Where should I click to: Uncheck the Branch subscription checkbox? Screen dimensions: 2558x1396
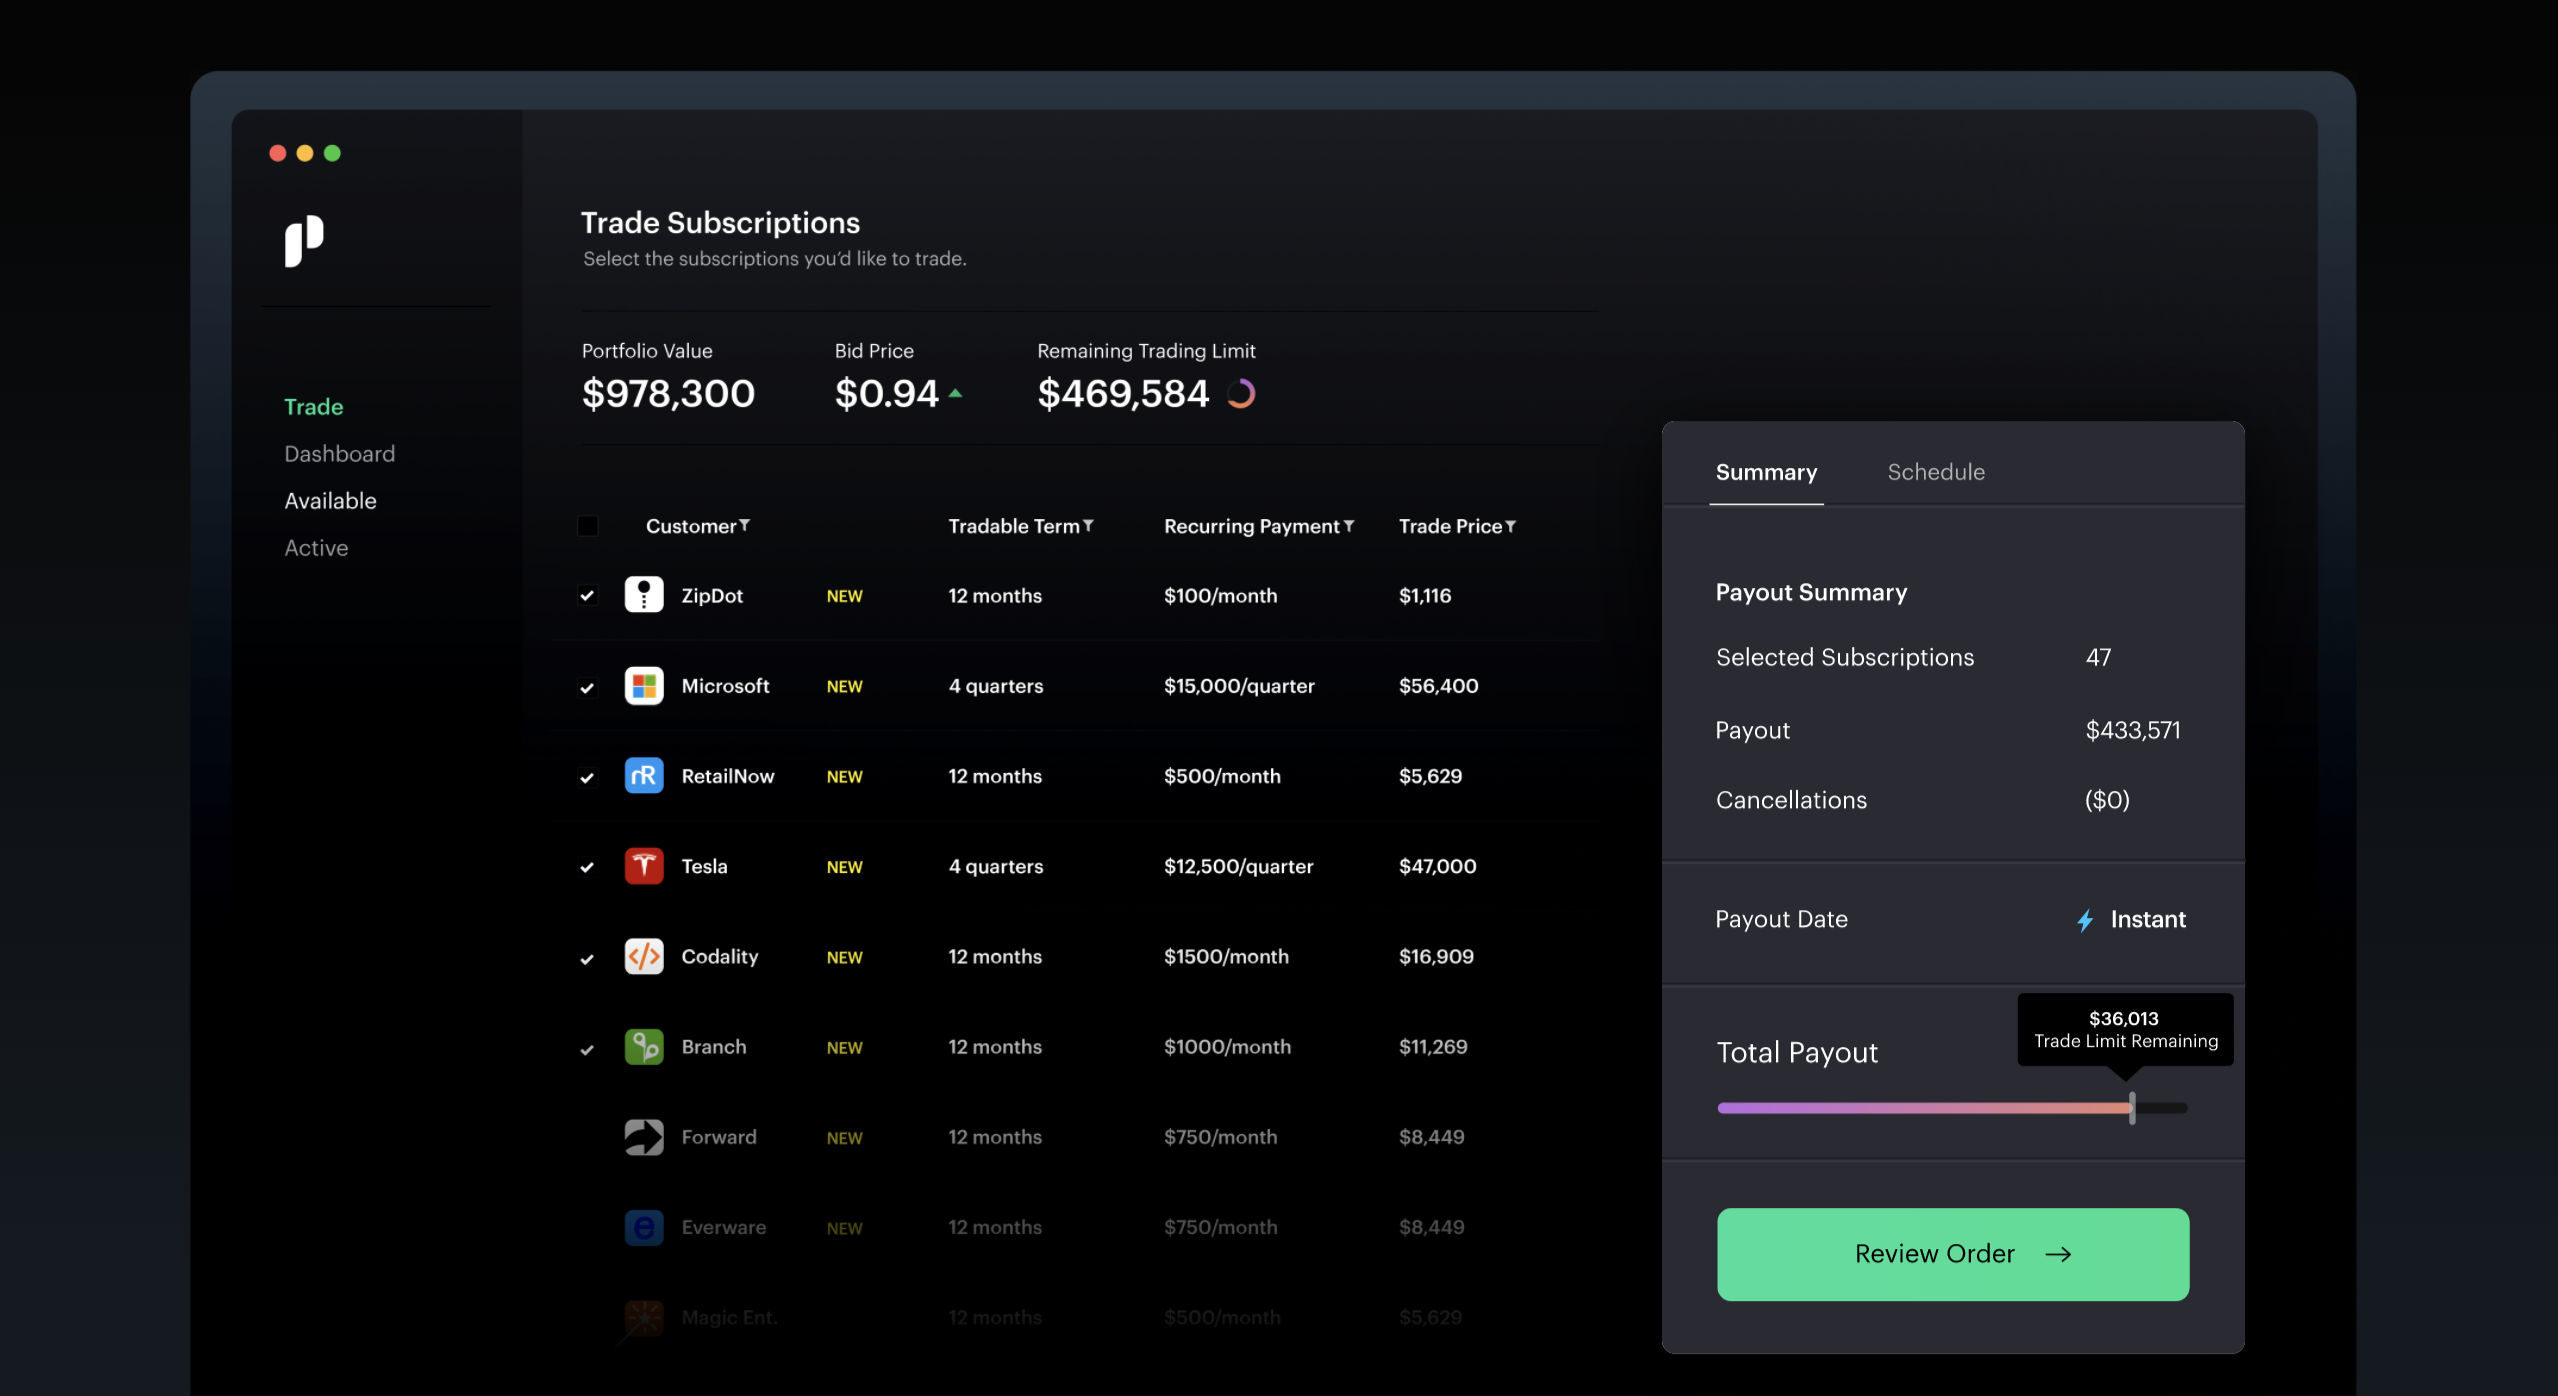[x=588, y=1049]
